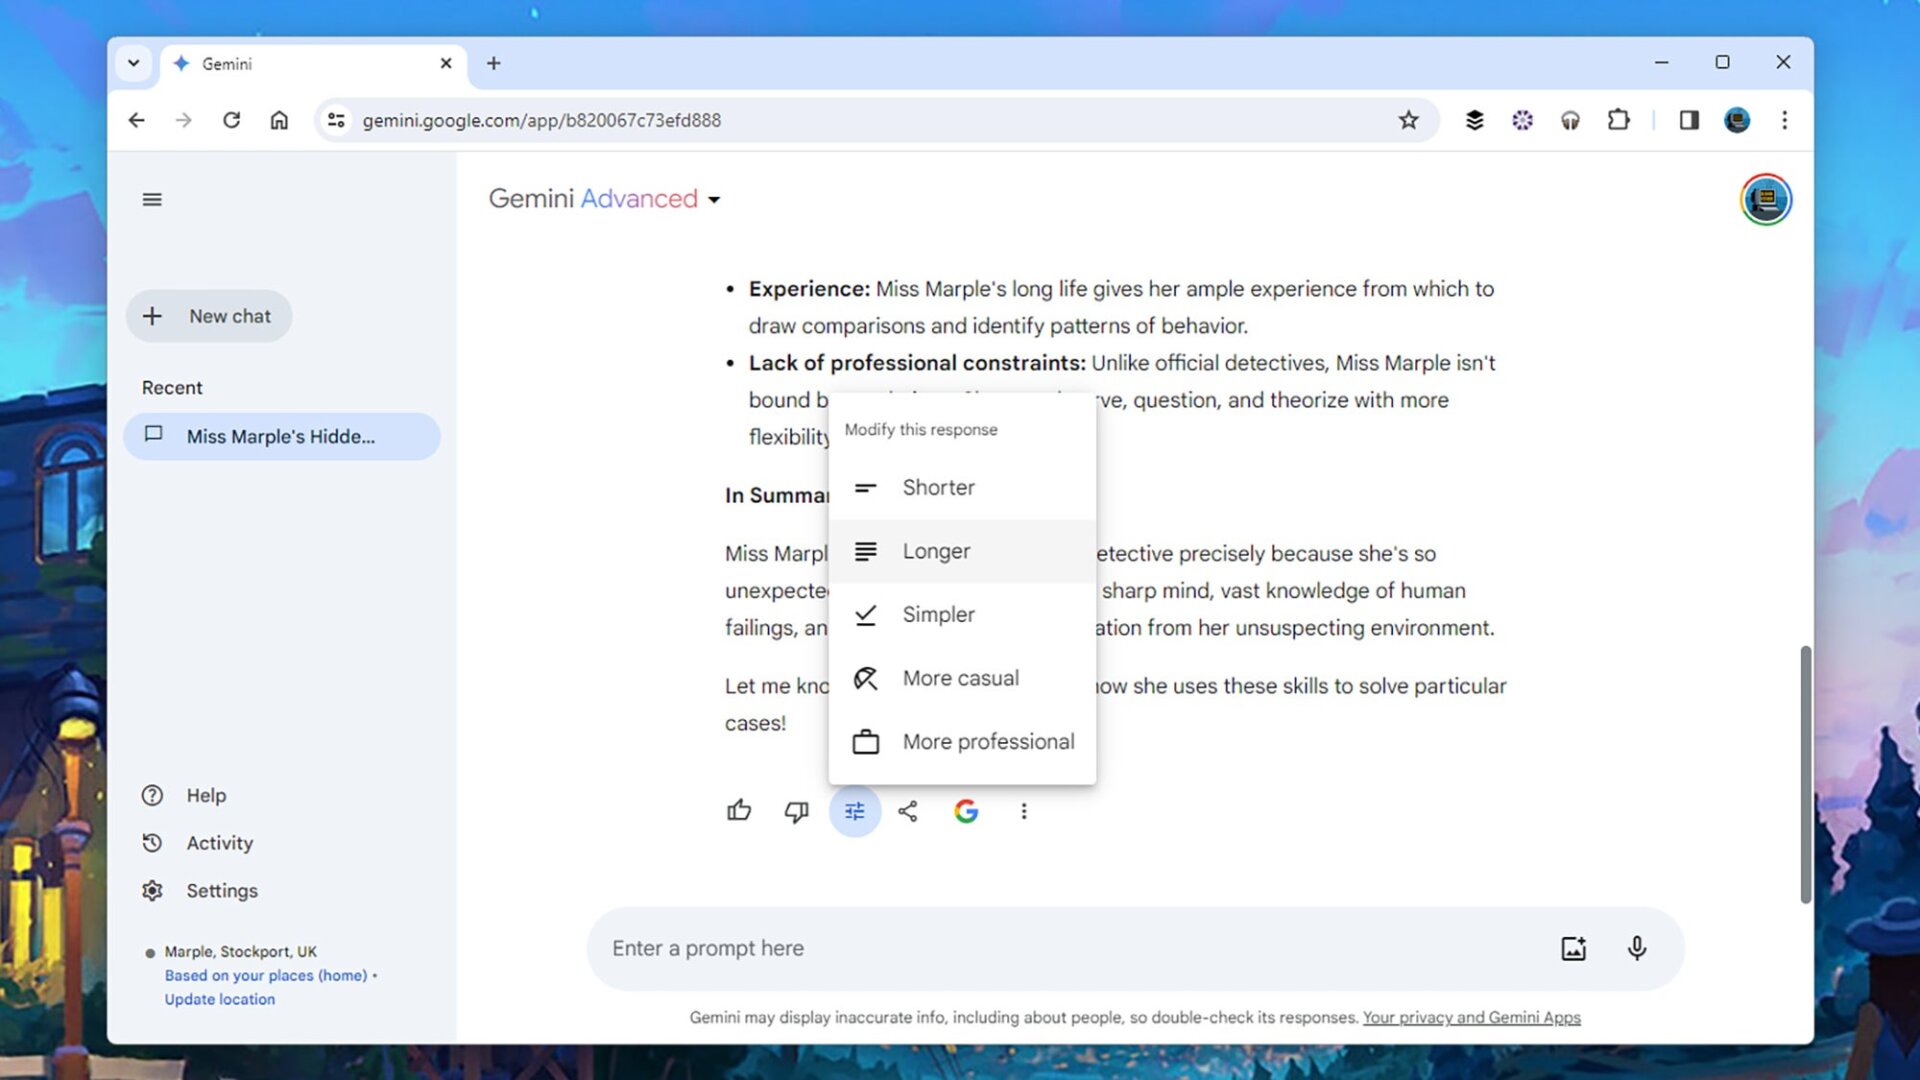Open the tab search dropdown arrow
This screenshot has width=1920, height=1080.
[x=133, y=63]
